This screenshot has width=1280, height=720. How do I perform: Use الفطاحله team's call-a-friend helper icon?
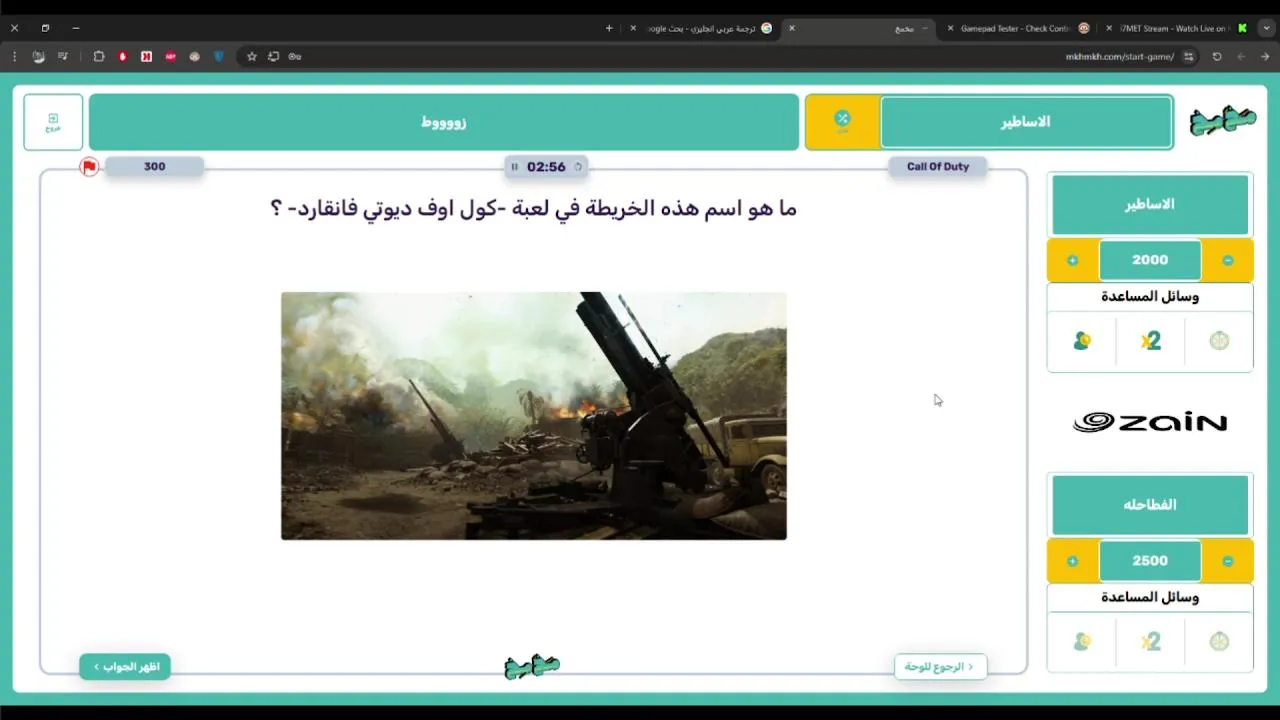pyautogui.click(x=1082, y=642)
